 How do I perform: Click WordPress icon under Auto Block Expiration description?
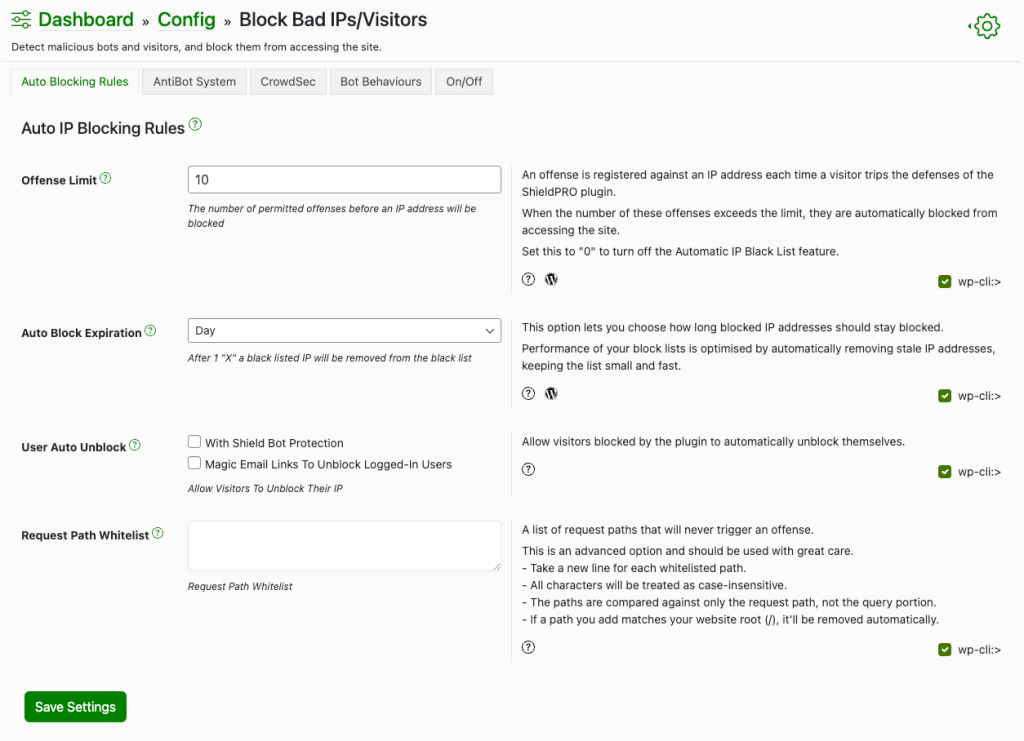[x=551, y=394]
